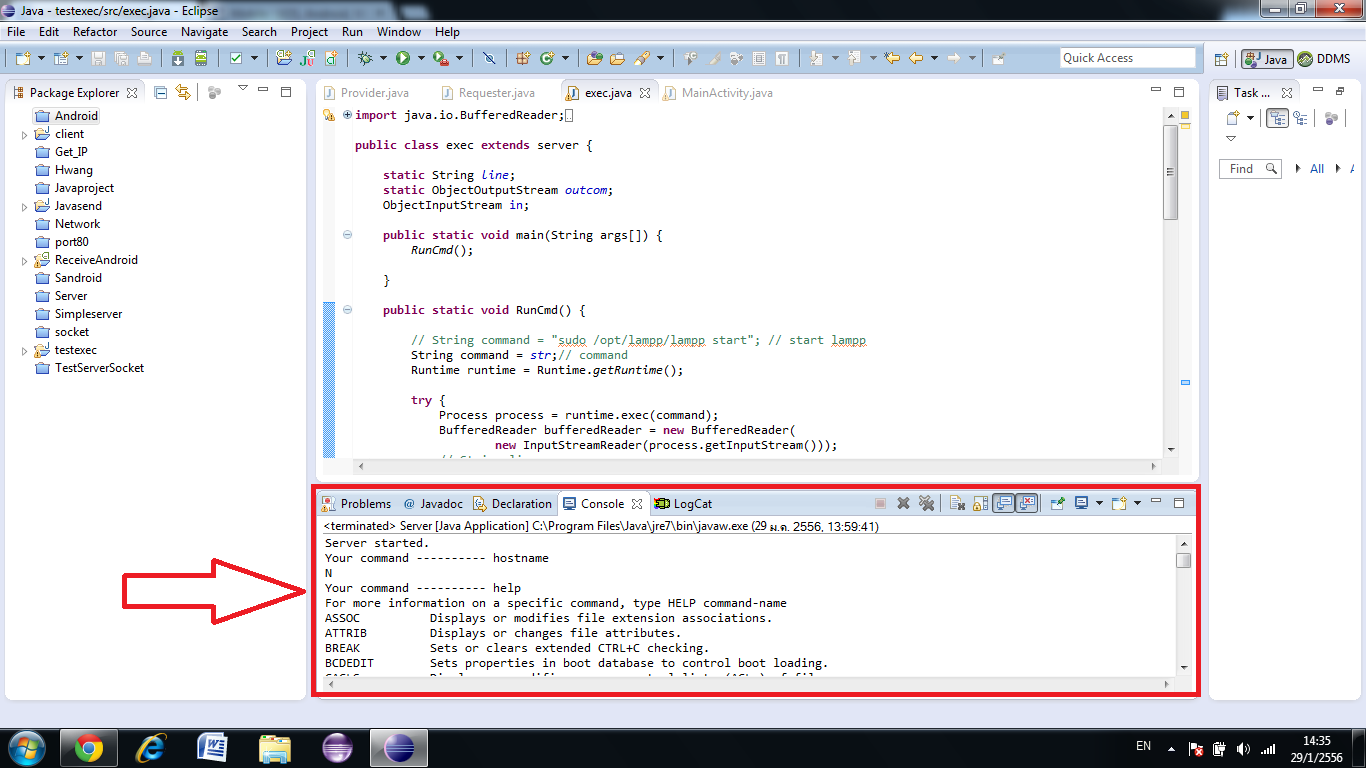Screen dimensions: 1366x768
Task: Click the Last Edit Location arrow icon
Action: point(892,58)
